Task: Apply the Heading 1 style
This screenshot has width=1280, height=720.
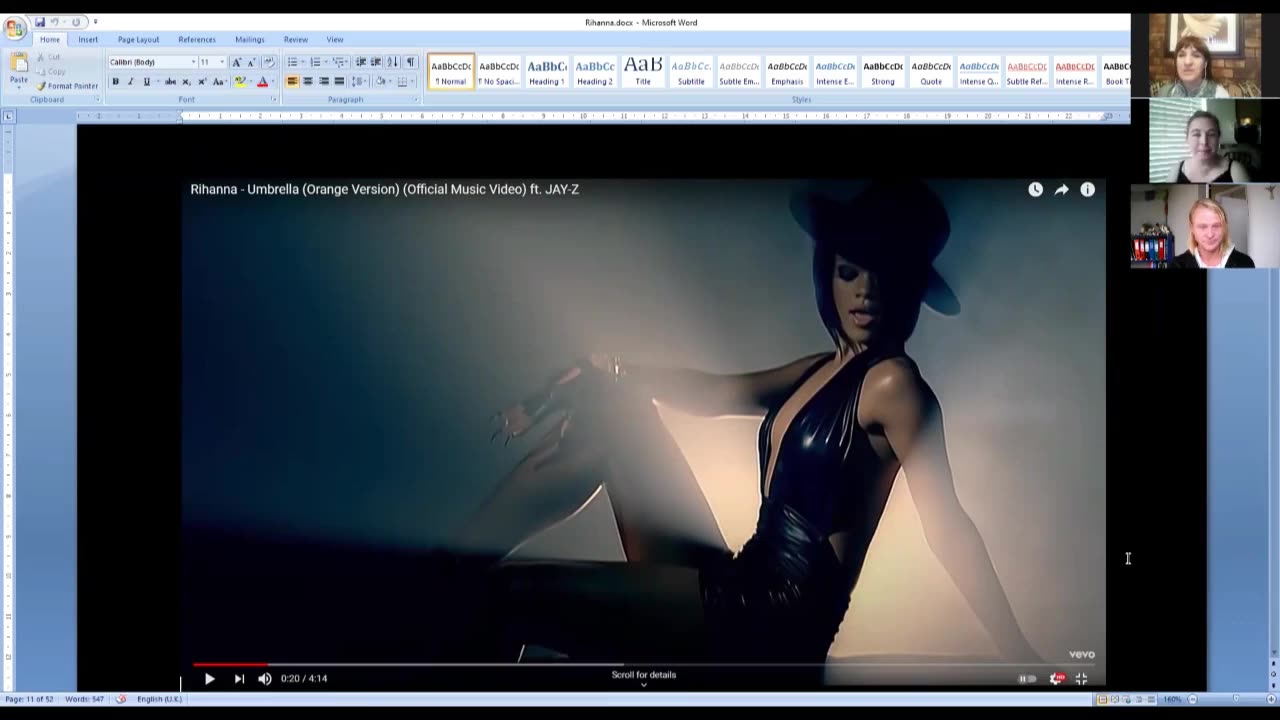Action: coord(547,72)
